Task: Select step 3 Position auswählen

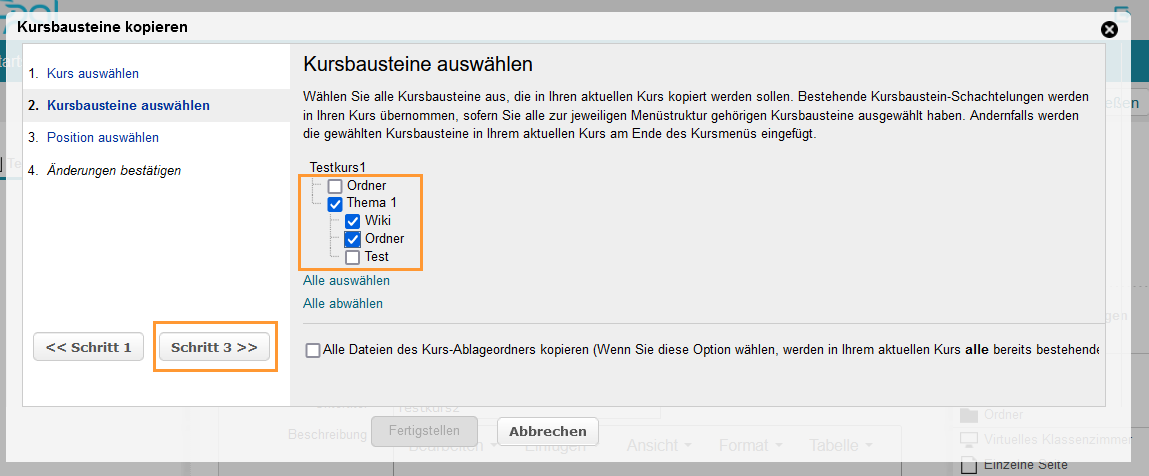Action: click(102, 138)
